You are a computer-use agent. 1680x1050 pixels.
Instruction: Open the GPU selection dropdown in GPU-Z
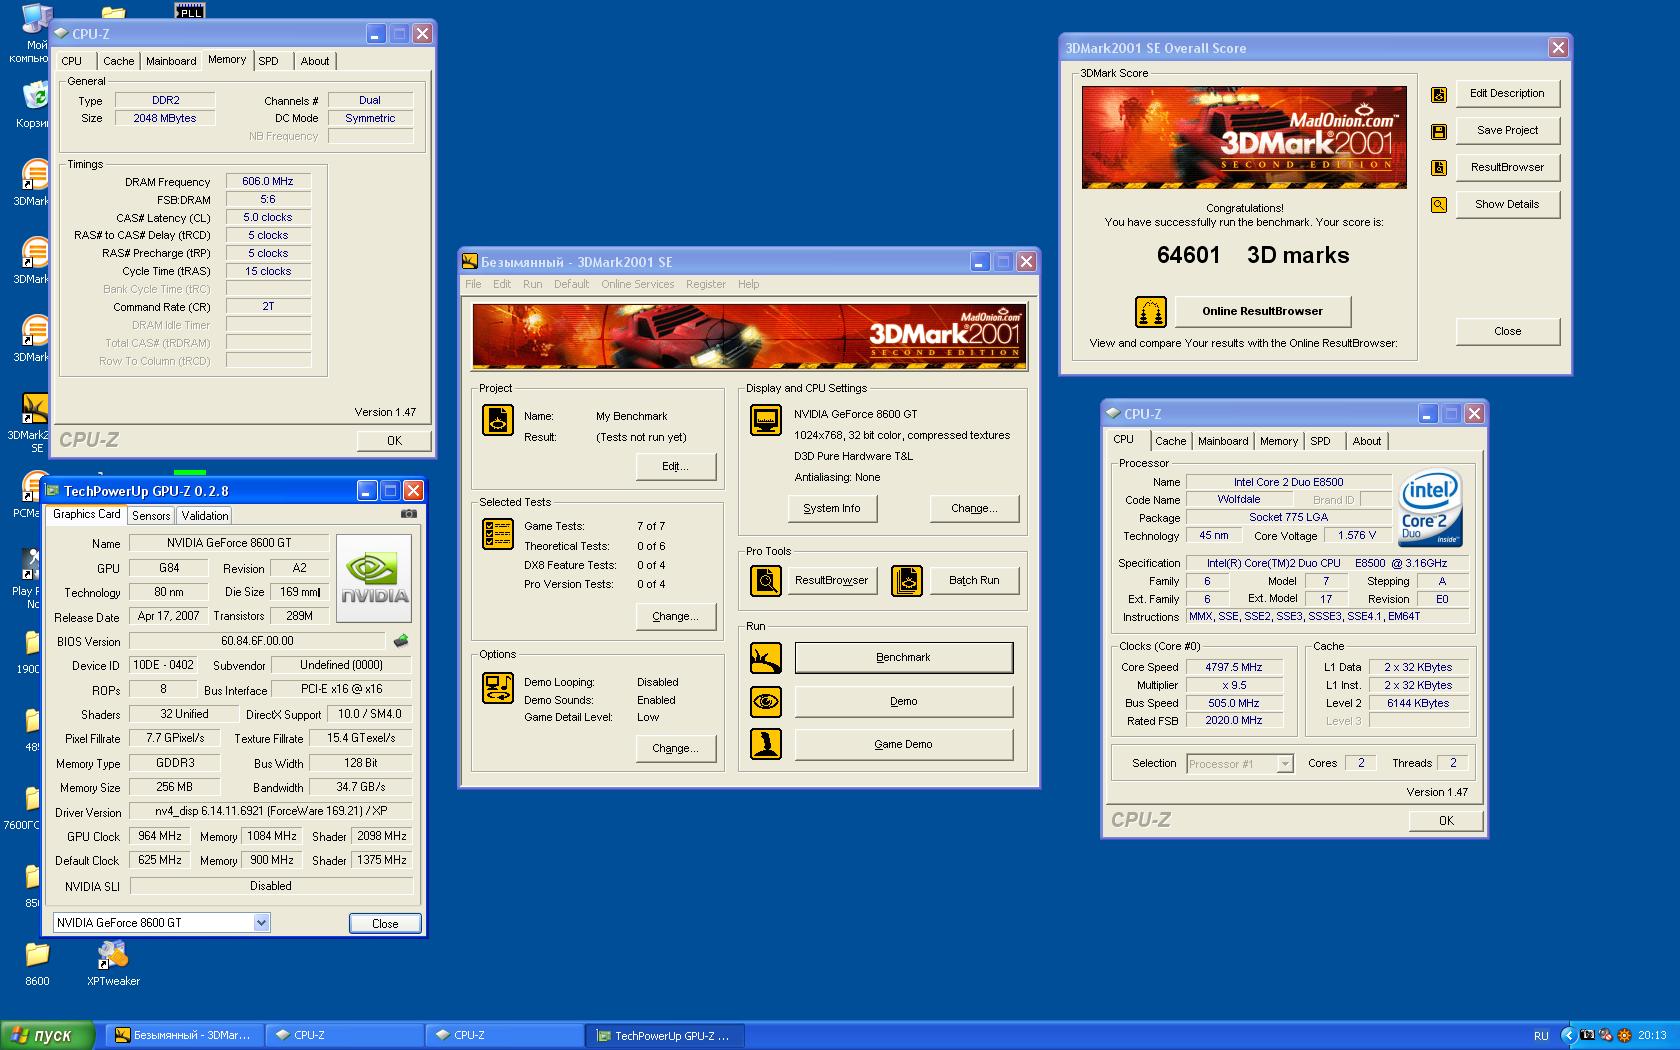point(261,923)
